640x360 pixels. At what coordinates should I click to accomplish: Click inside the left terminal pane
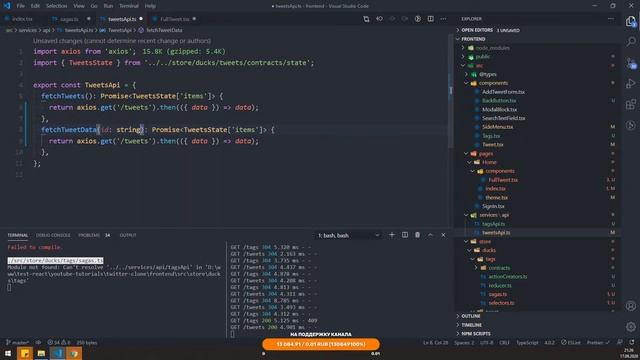(x=114, y=290)
